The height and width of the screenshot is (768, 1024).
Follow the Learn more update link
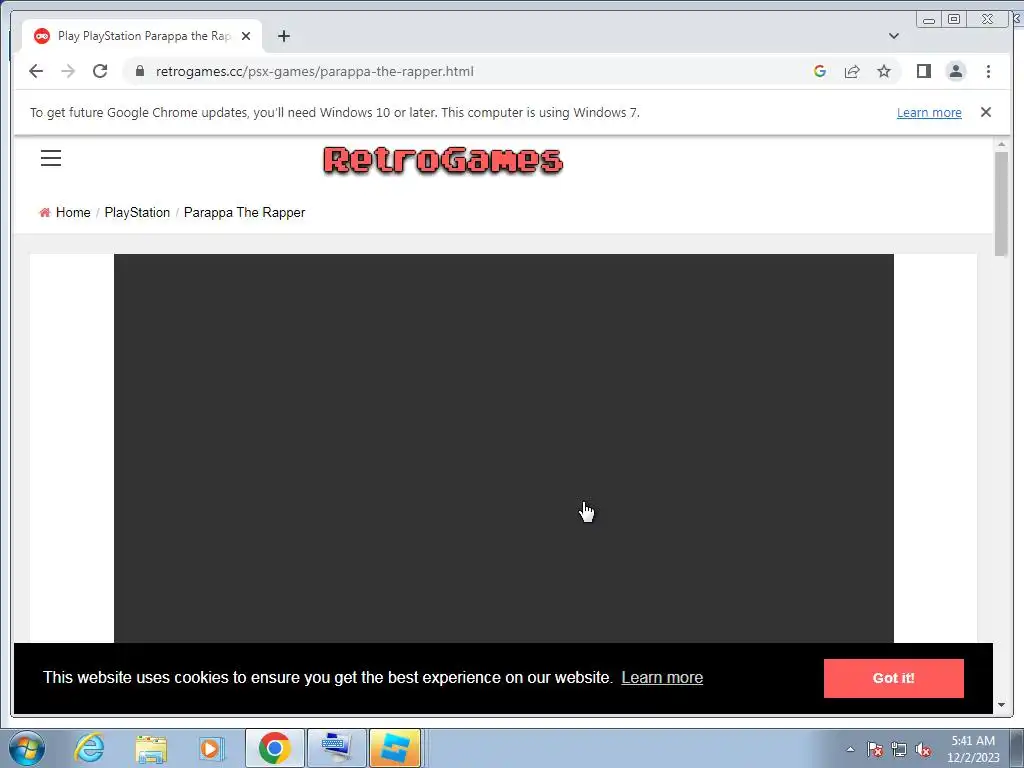click(929, 112)
